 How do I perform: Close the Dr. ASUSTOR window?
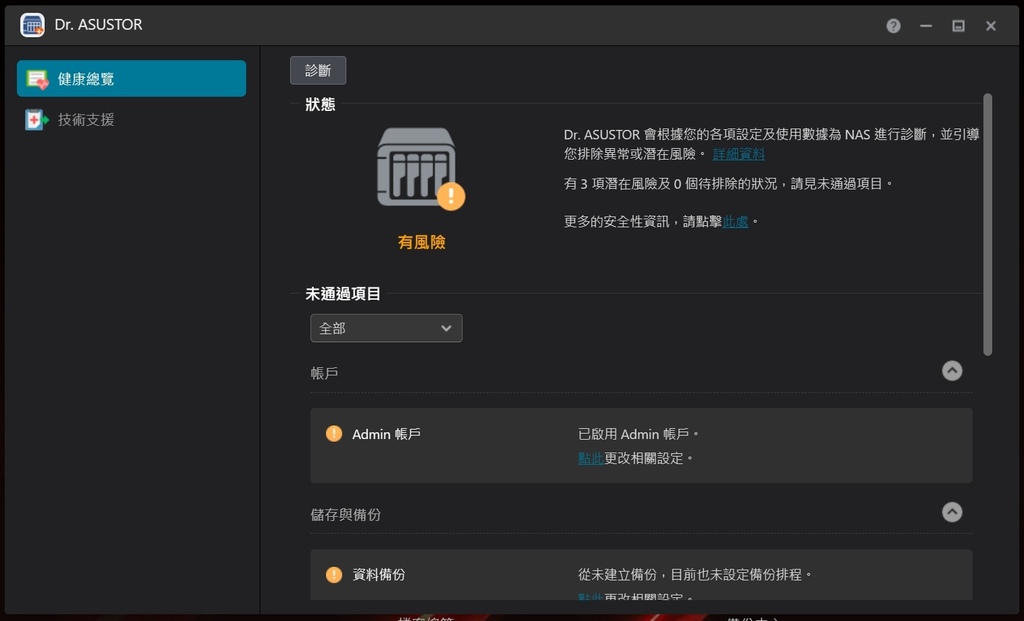coord(991,25)
